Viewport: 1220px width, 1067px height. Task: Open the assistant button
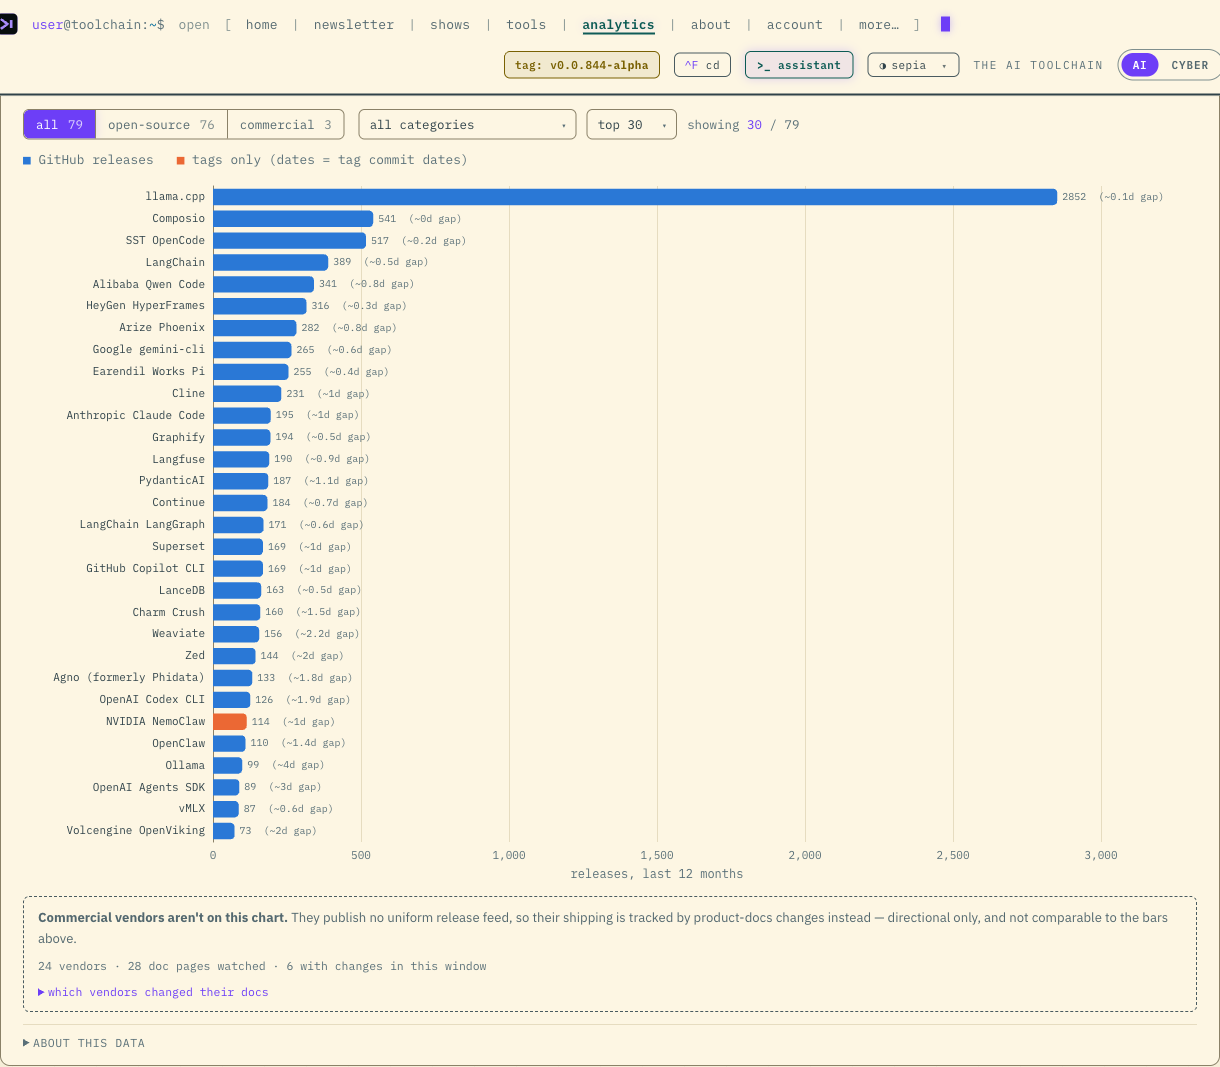[799, 65]
